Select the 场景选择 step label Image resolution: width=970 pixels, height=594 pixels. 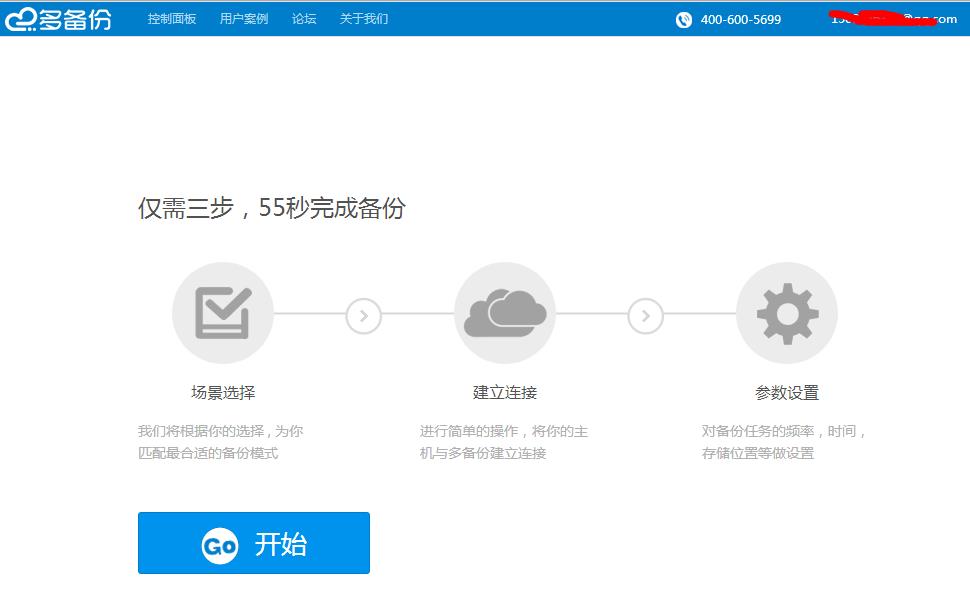223,393
